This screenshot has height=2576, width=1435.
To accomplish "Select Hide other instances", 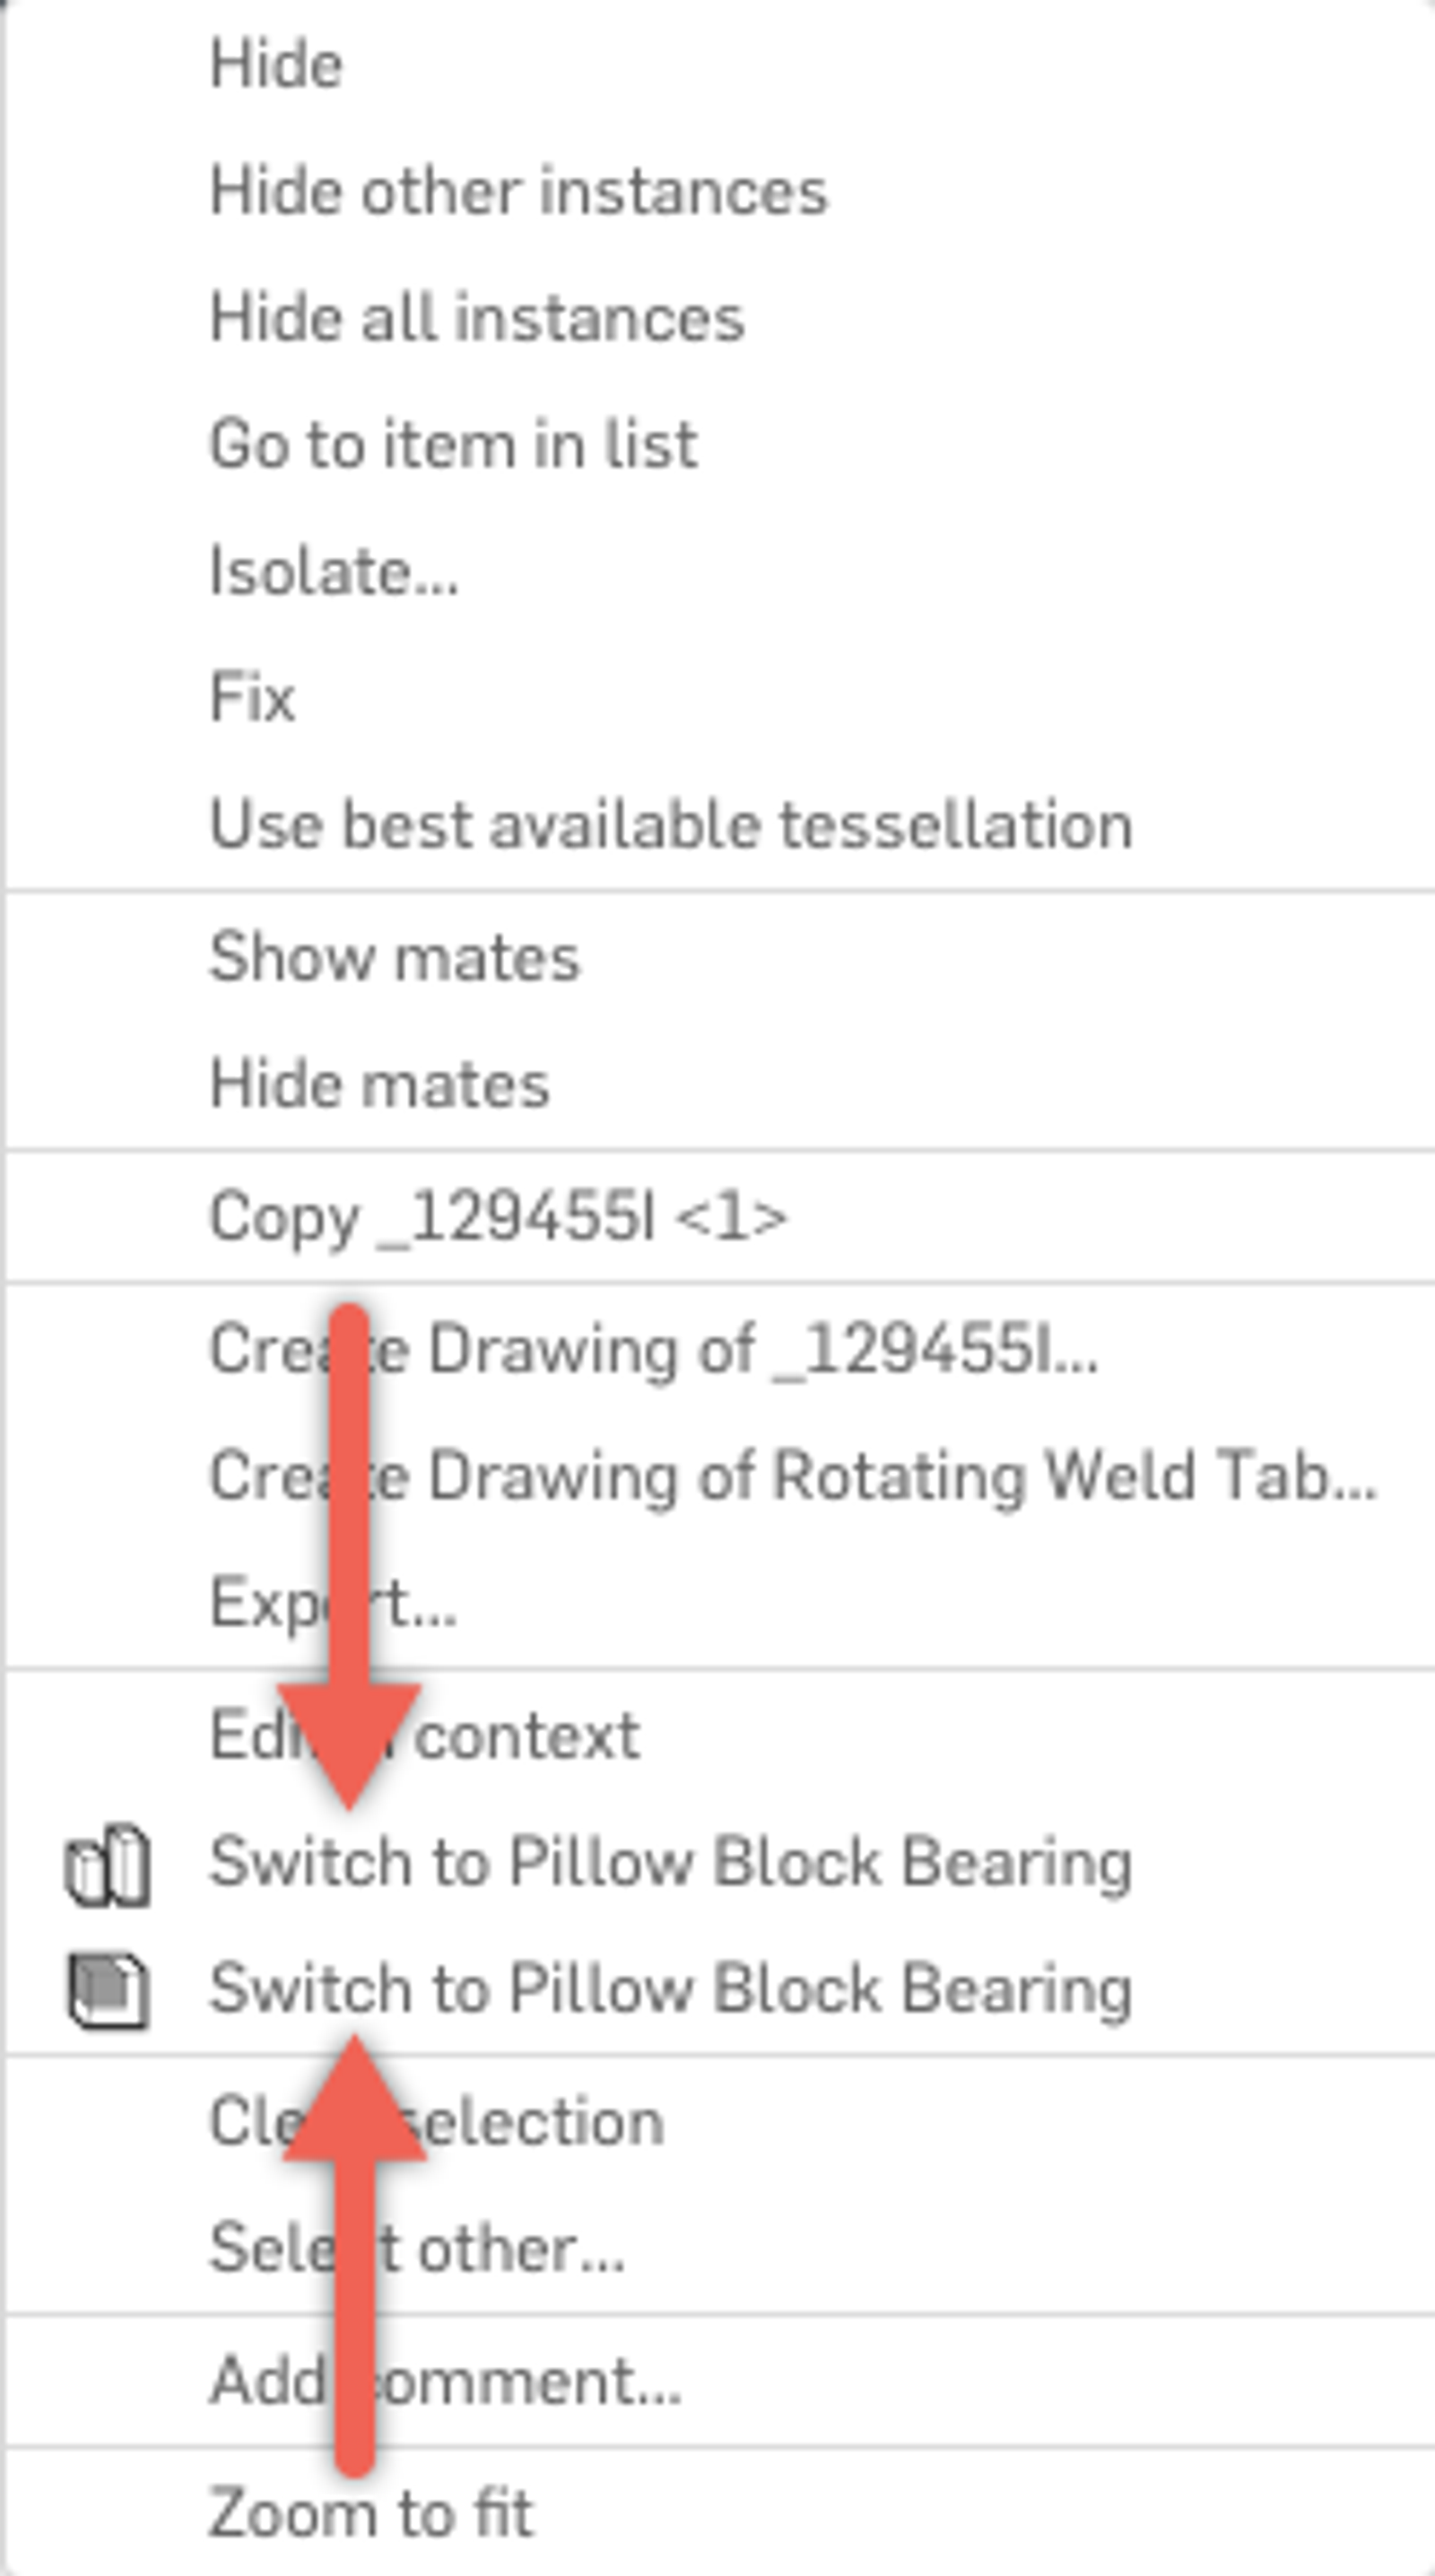I will coord(517,192).
